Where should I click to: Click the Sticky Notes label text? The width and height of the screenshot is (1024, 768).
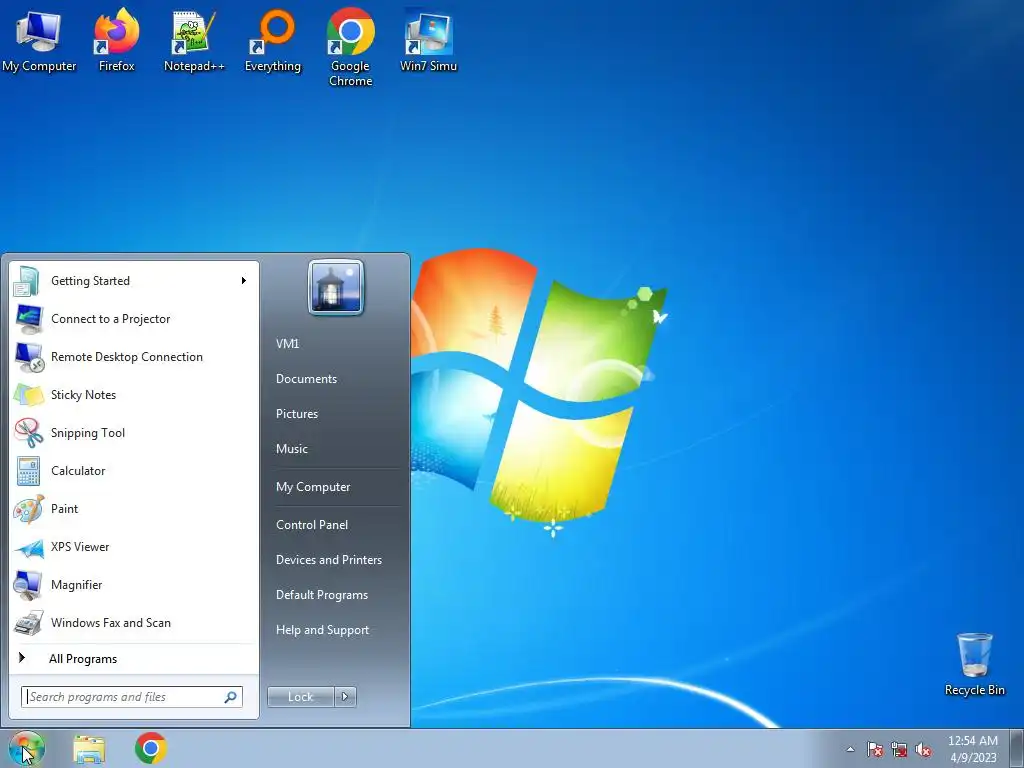84,395
